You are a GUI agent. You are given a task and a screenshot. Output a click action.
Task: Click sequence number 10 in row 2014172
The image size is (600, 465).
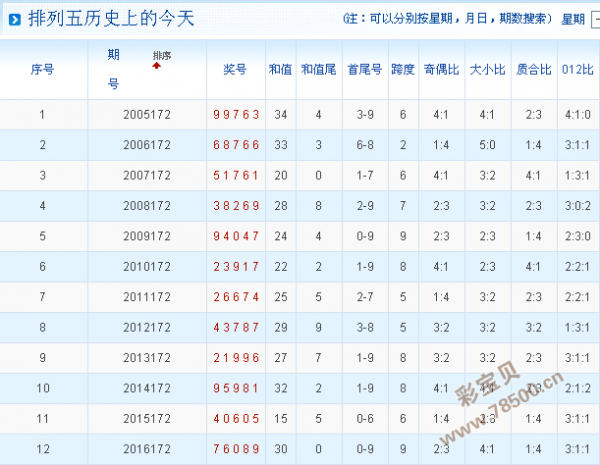pyautogui.click(x=43, y=388)
